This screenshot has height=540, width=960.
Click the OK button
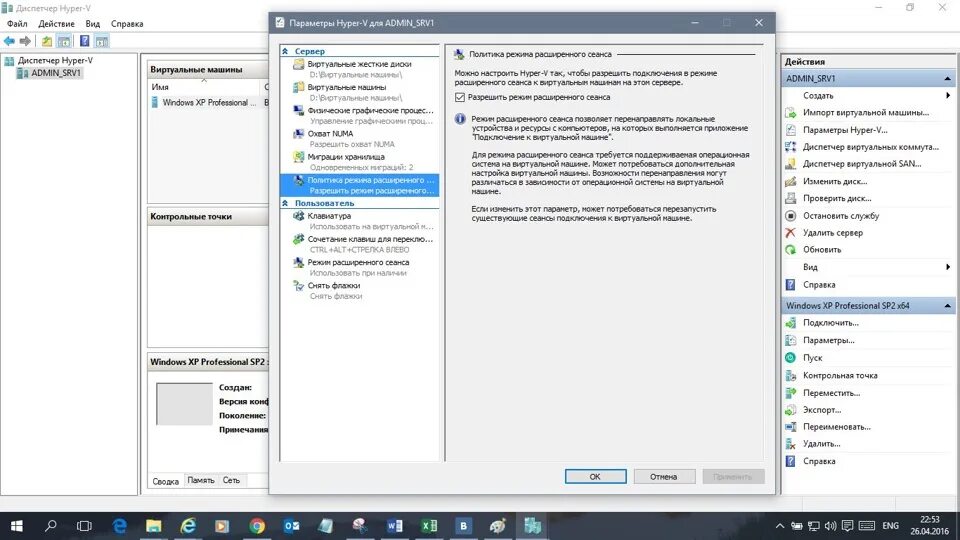click(x=595, y=476)
